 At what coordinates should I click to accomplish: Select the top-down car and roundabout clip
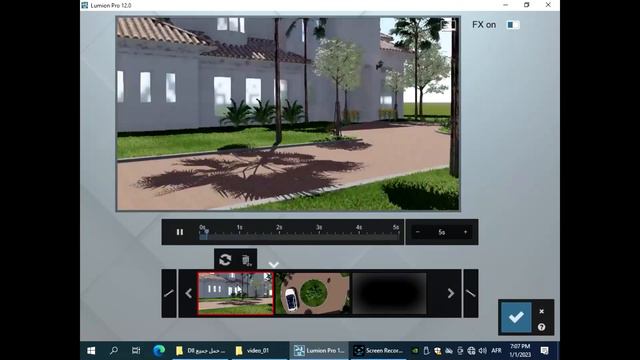(313, 293)
